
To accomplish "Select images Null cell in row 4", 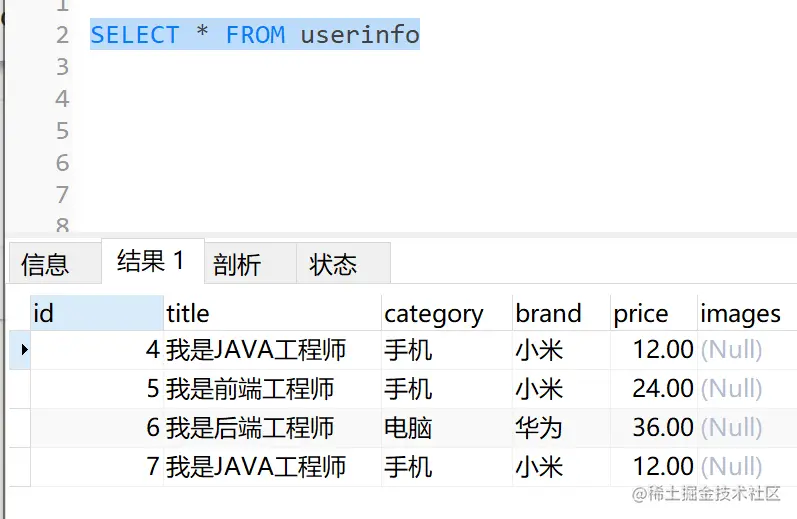I will pos(747,350).
